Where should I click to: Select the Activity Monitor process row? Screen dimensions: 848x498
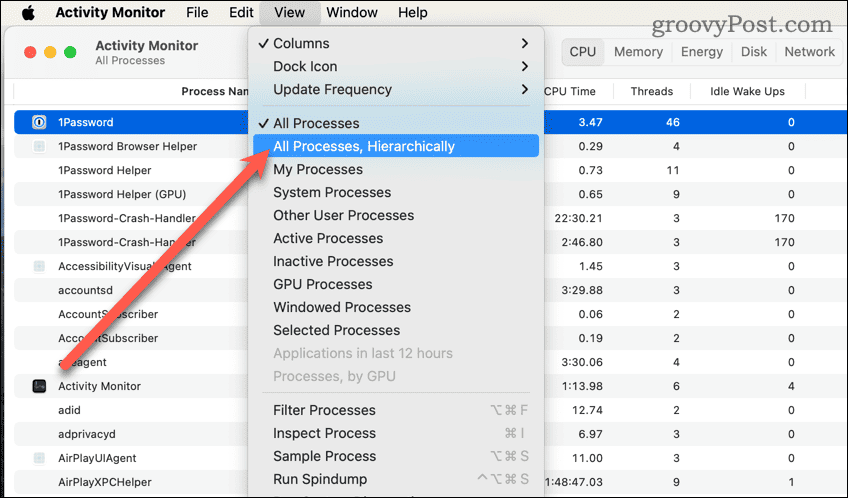pos(430,386)
